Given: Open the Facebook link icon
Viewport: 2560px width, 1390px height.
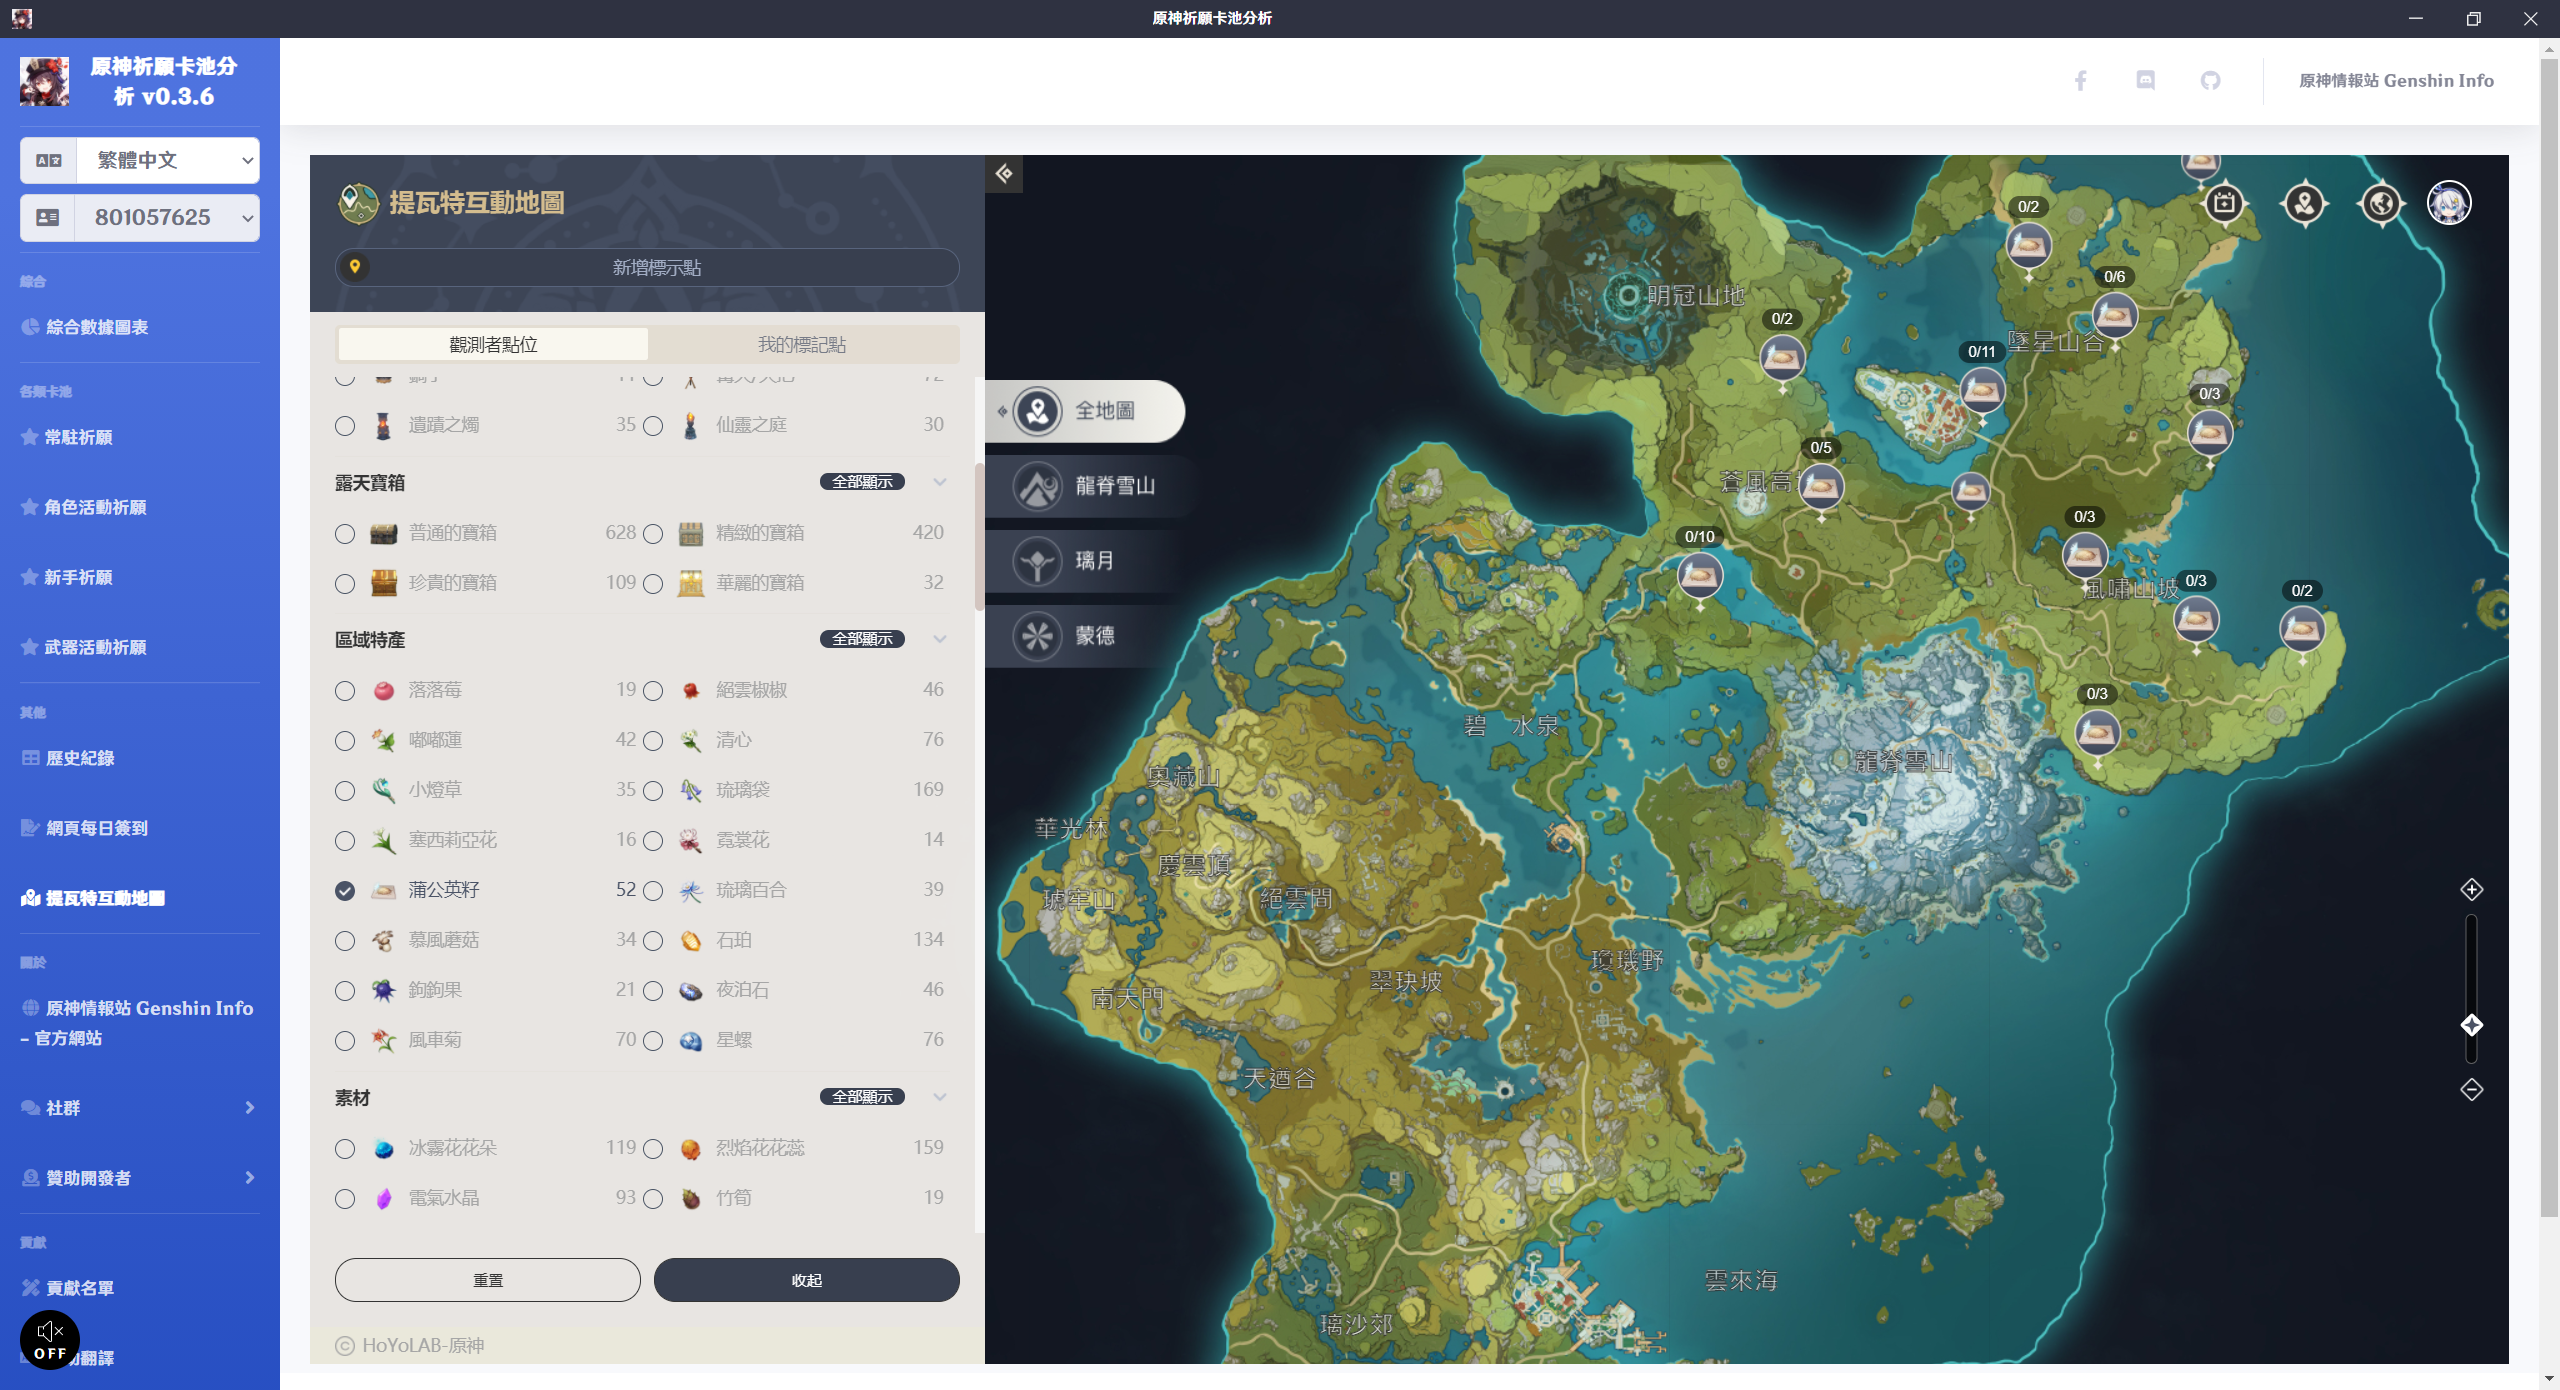Looking at the screenshot, I should coord(2080,80).
